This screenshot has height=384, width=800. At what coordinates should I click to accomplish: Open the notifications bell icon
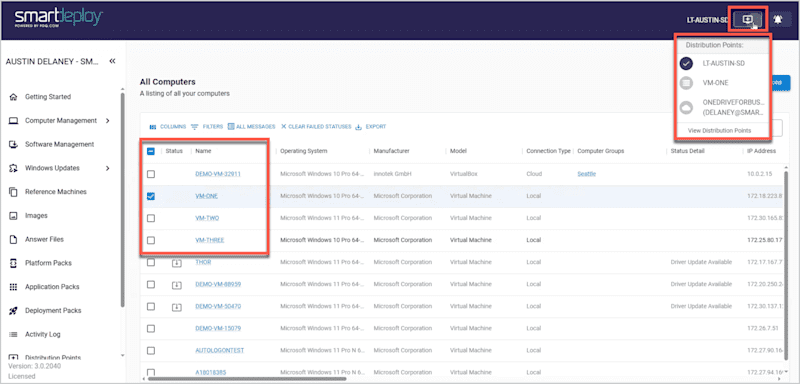pos(778,20)
